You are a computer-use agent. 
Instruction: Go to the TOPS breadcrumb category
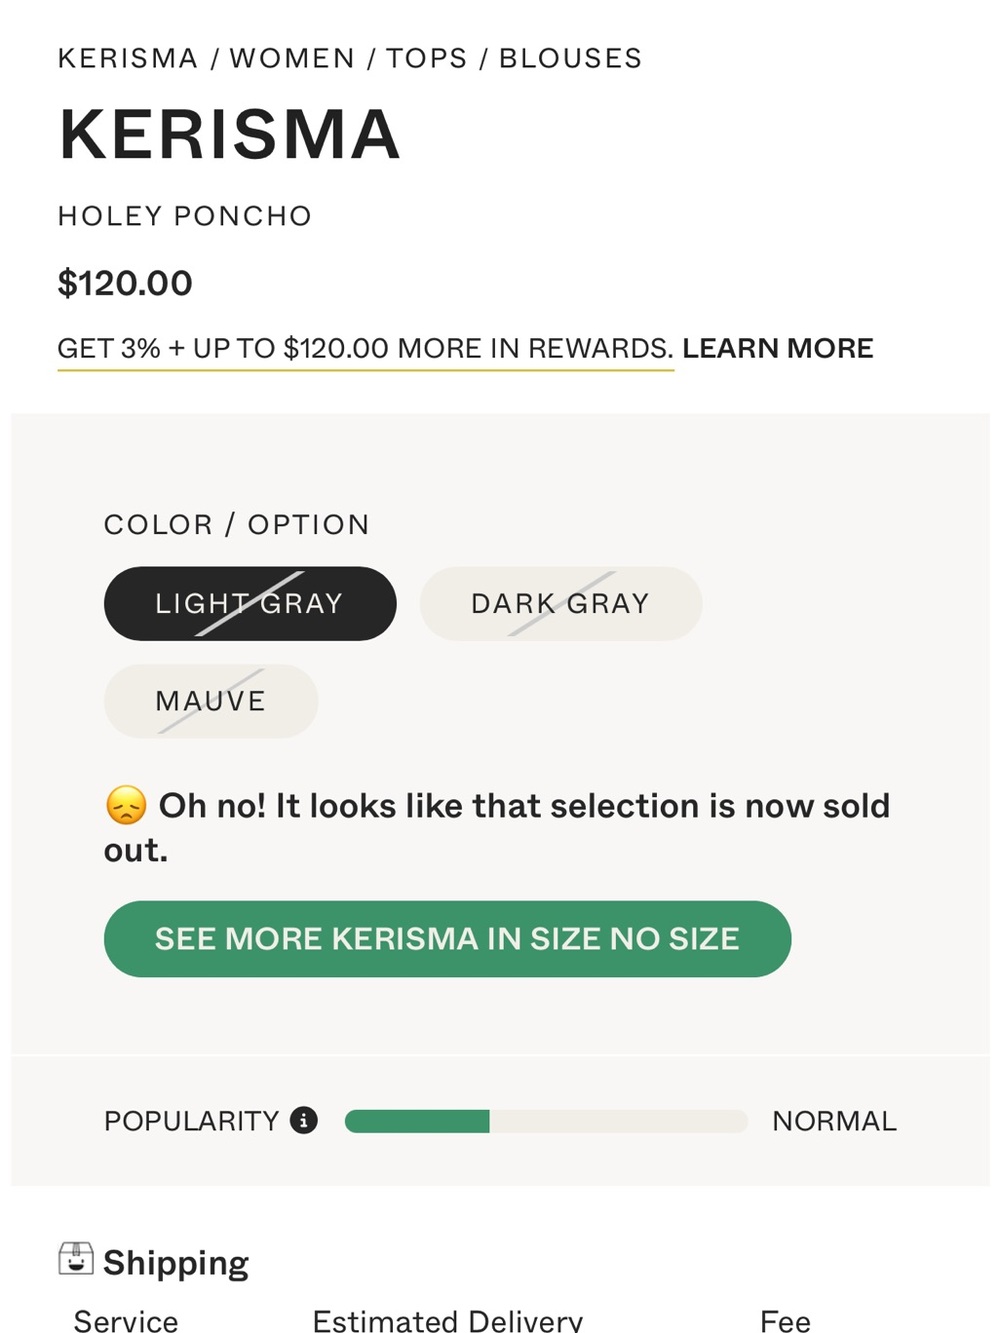point(427,58)
